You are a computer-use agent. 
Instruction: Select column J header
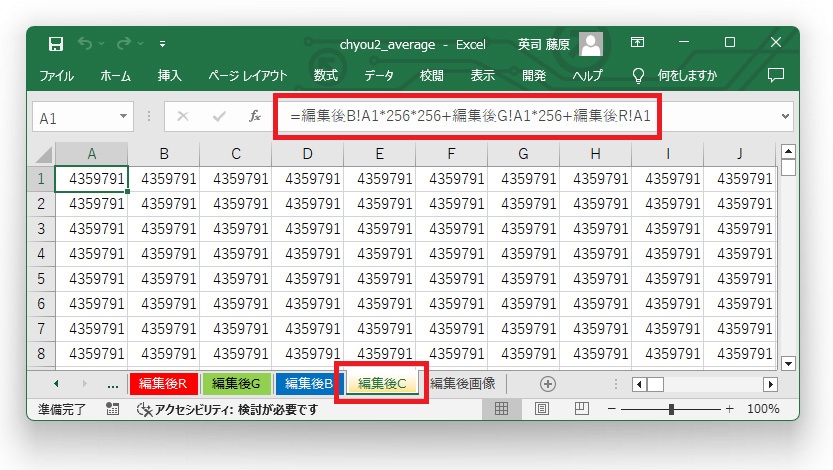740,154
